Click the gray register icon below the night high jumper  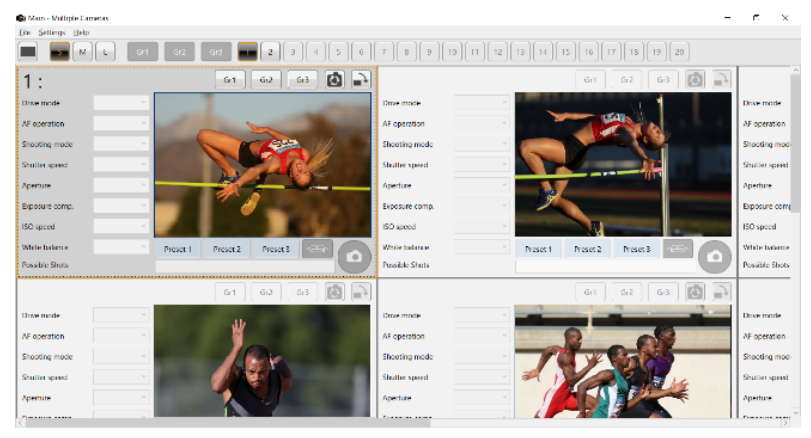(x=678, y=249)
